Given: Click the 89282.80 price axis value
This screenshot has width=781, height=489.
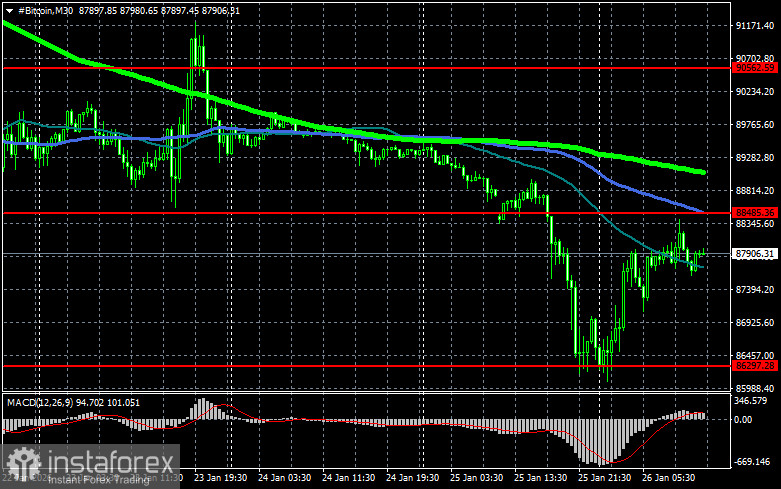Looking at the screenshot, I should 755,157.
